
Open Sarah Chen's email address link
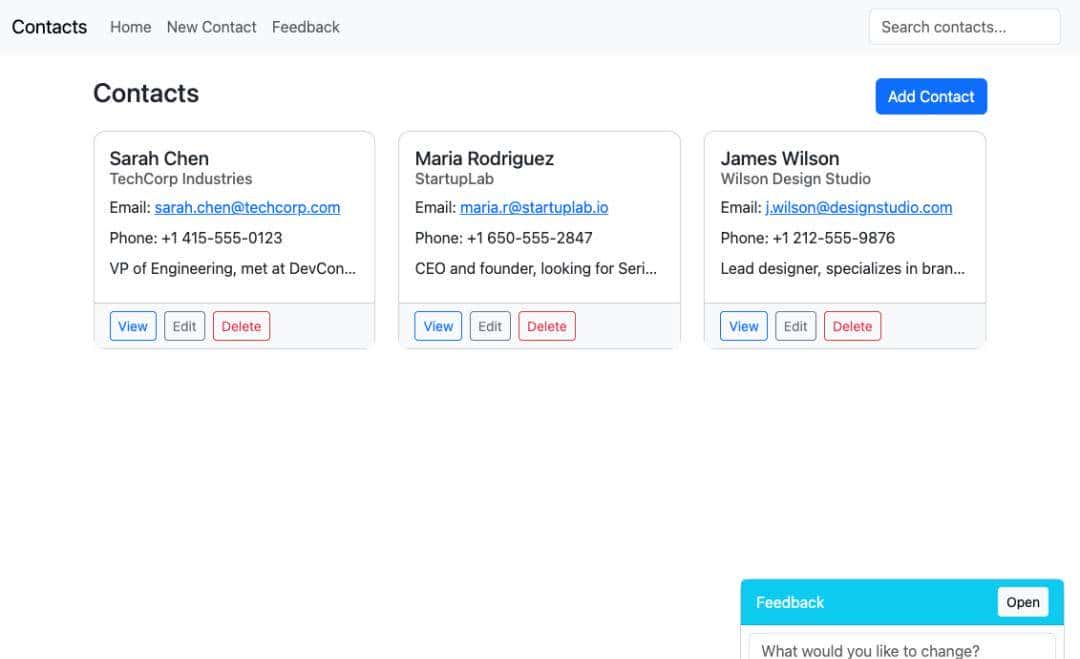pos(247,208)
